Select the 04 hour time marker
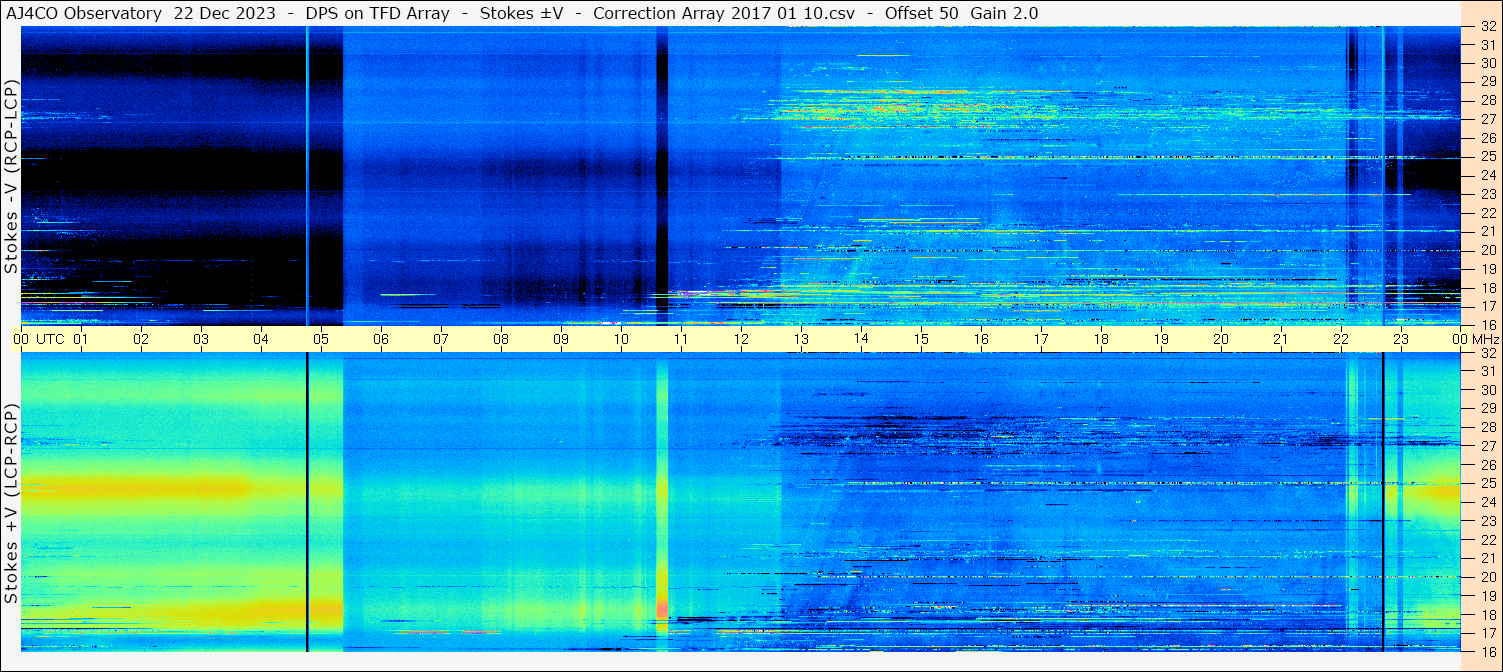 [x=261, y=339]
